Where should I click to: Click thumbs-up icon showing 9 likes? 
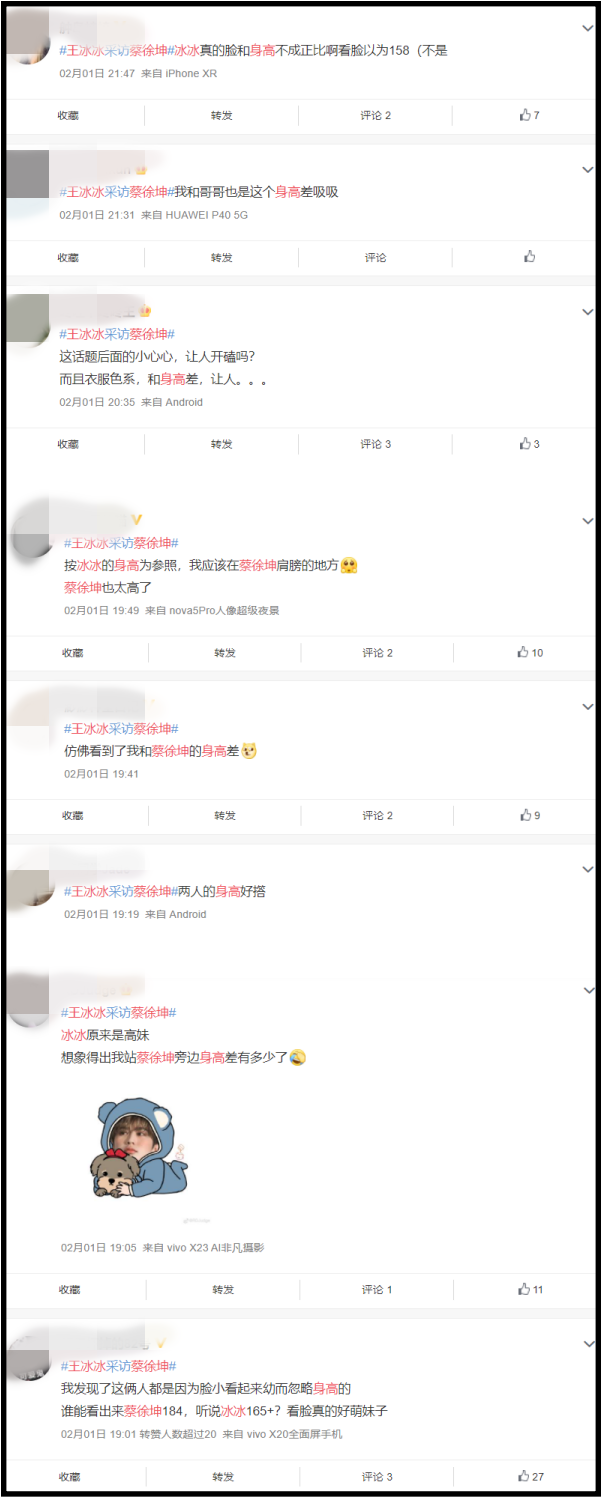click(529, 815)
